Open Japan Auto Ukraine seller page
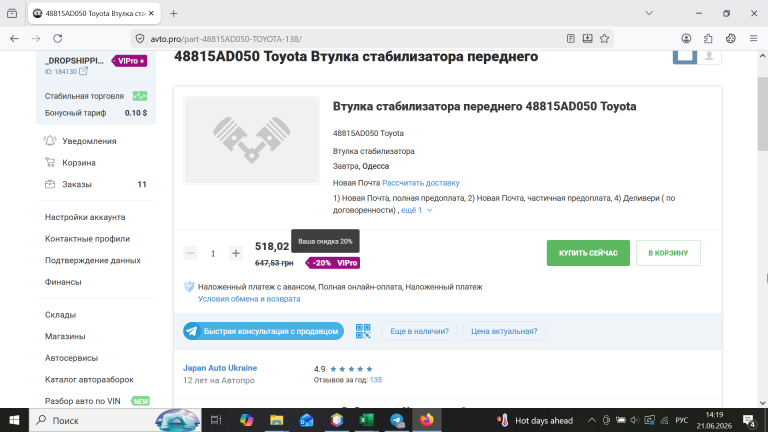The image size is (768, 432). [220, 368]
